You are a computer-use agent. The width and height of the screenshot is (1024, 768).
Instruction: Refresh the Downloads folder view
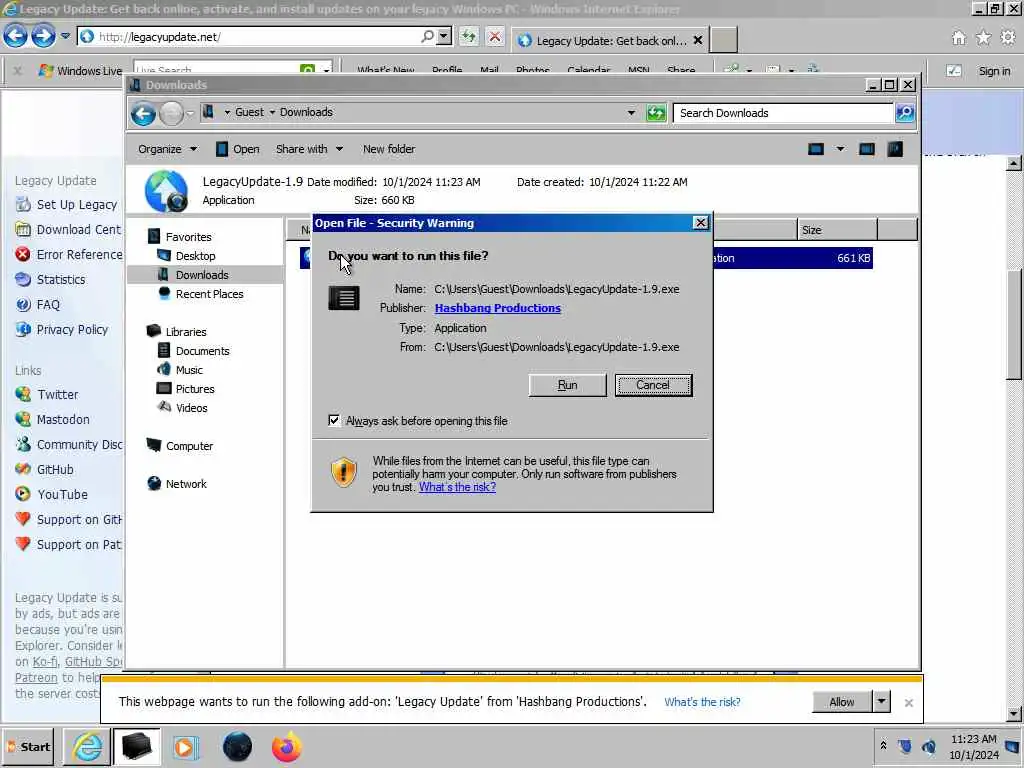[656, 113]
